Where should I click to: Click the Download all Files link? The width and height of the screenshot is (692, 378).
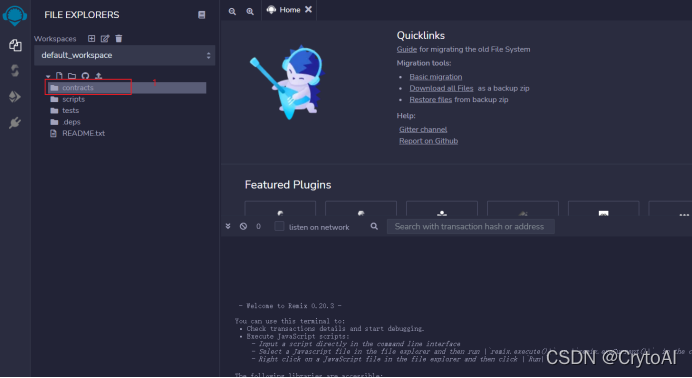tap(441, 88)
